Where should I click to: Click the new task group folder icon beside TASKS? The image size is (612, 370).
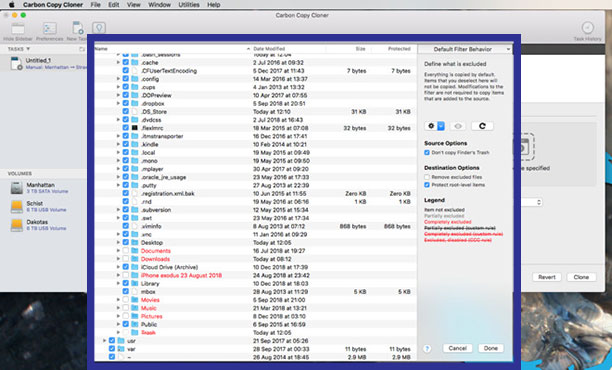[x=82, y=49]
